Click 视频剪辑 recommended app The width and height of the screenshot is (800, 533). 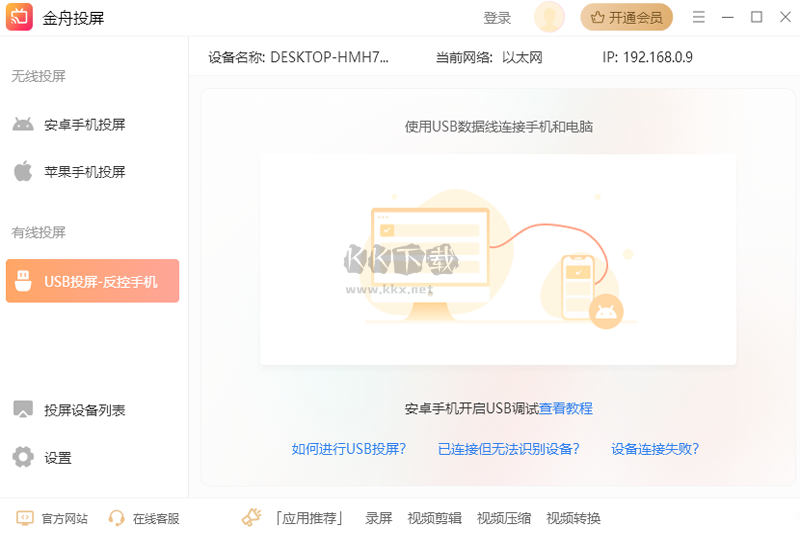coord(435,518)
